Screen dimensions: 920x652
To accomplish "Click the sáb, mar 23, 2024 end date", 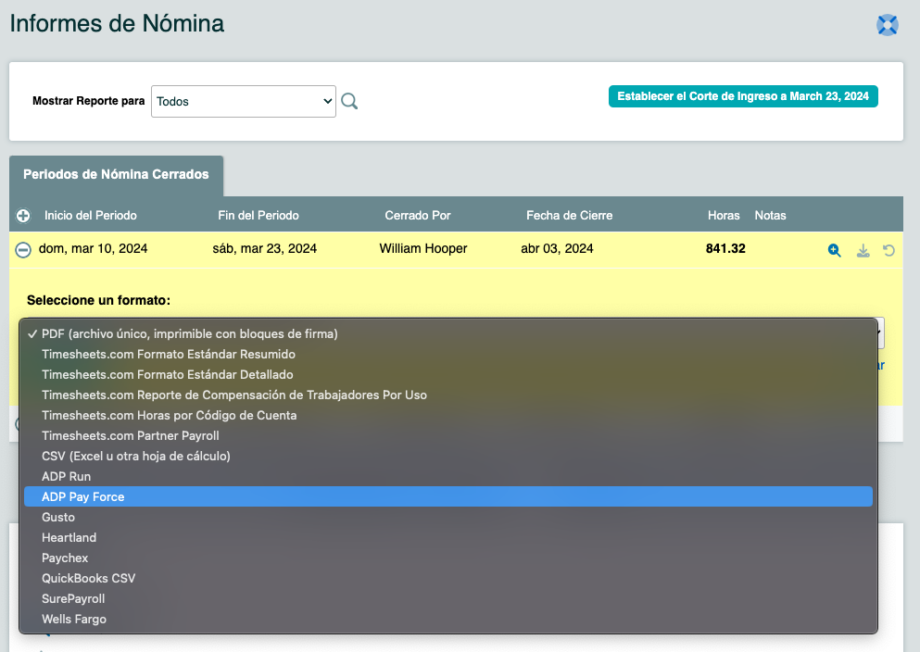I will tap(264, 249).
